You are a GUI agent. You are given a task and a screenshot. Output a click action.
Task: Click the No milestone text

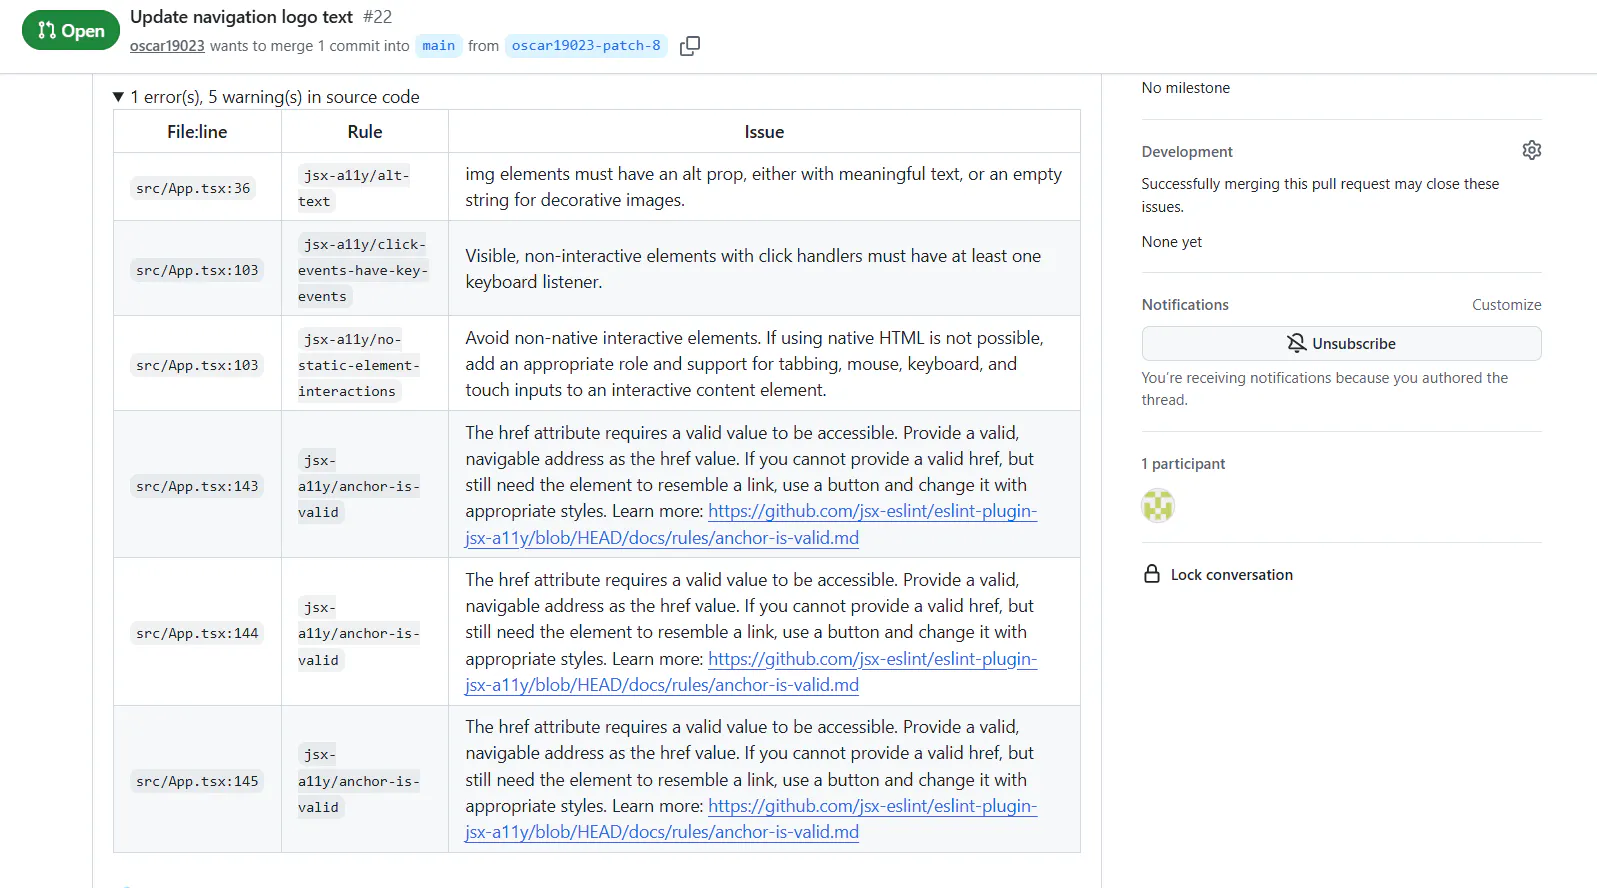pyautogui.click(x=1186, y=88)
